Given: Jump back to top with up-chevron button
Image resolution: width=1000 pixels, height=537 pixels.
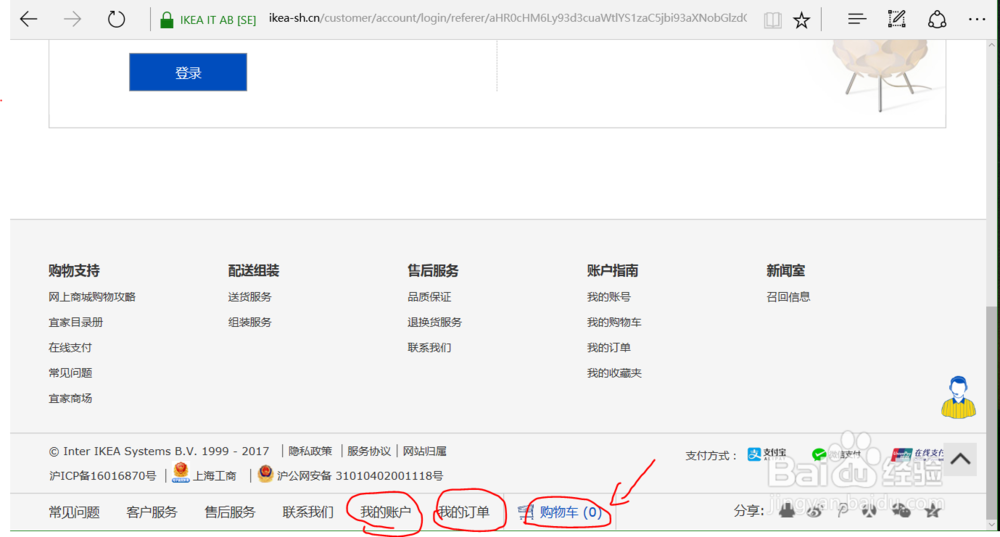Looking at the screenshot, I should pos(960,459).
